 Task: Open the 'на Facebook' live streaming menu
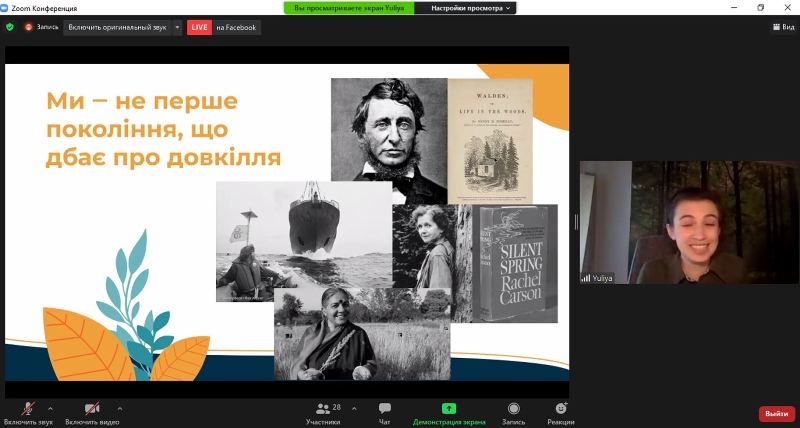coord(236,28)
